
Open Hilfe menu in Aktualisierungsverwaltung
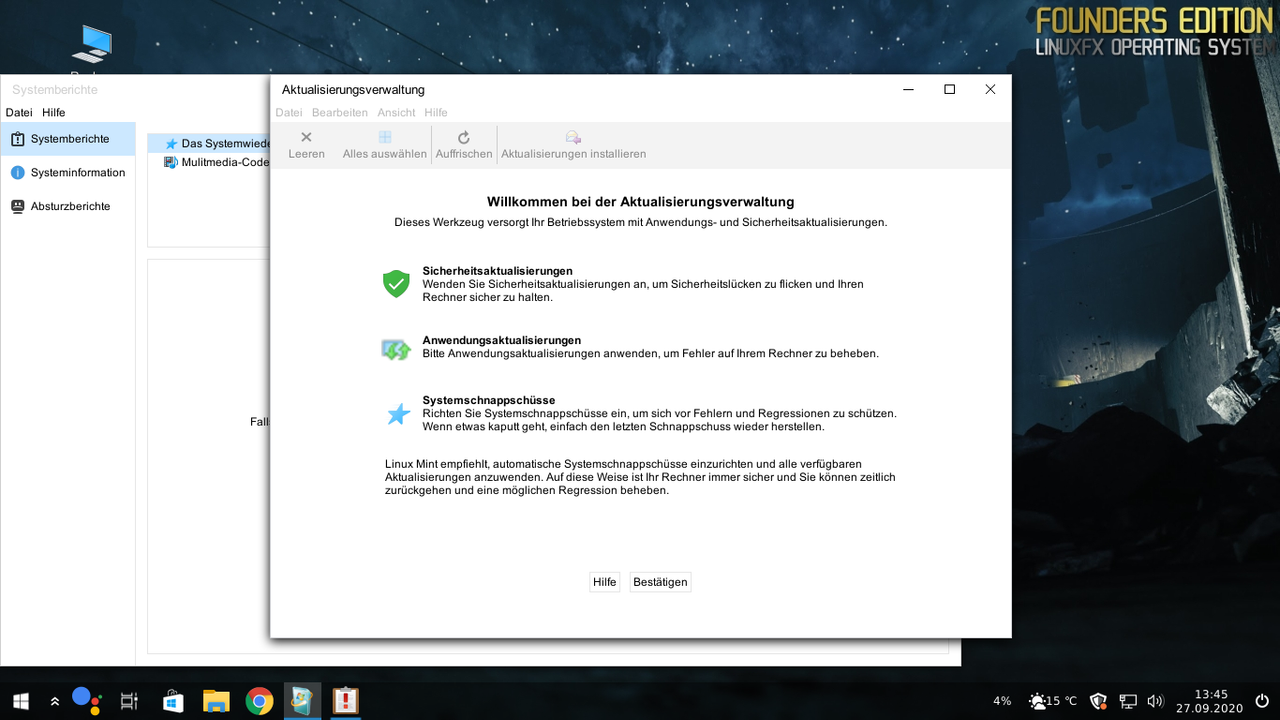(x=436, y=113)
